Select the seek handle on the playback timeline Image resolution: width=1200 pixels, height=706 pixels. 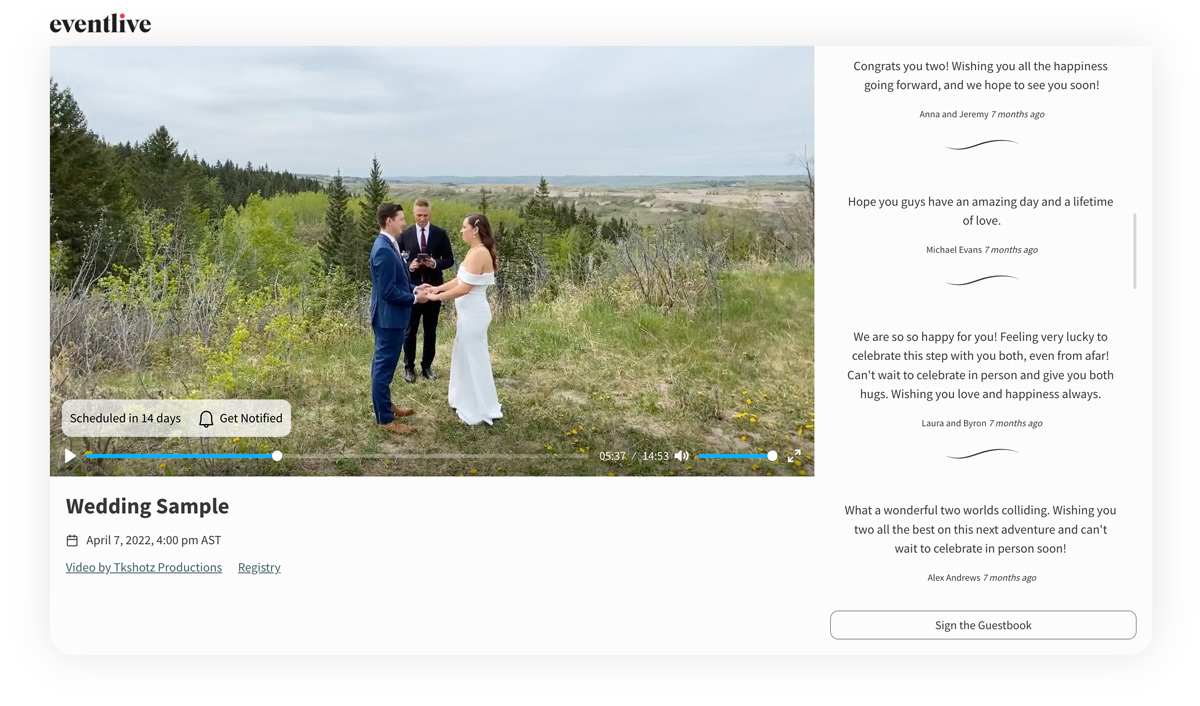[277, 455]
